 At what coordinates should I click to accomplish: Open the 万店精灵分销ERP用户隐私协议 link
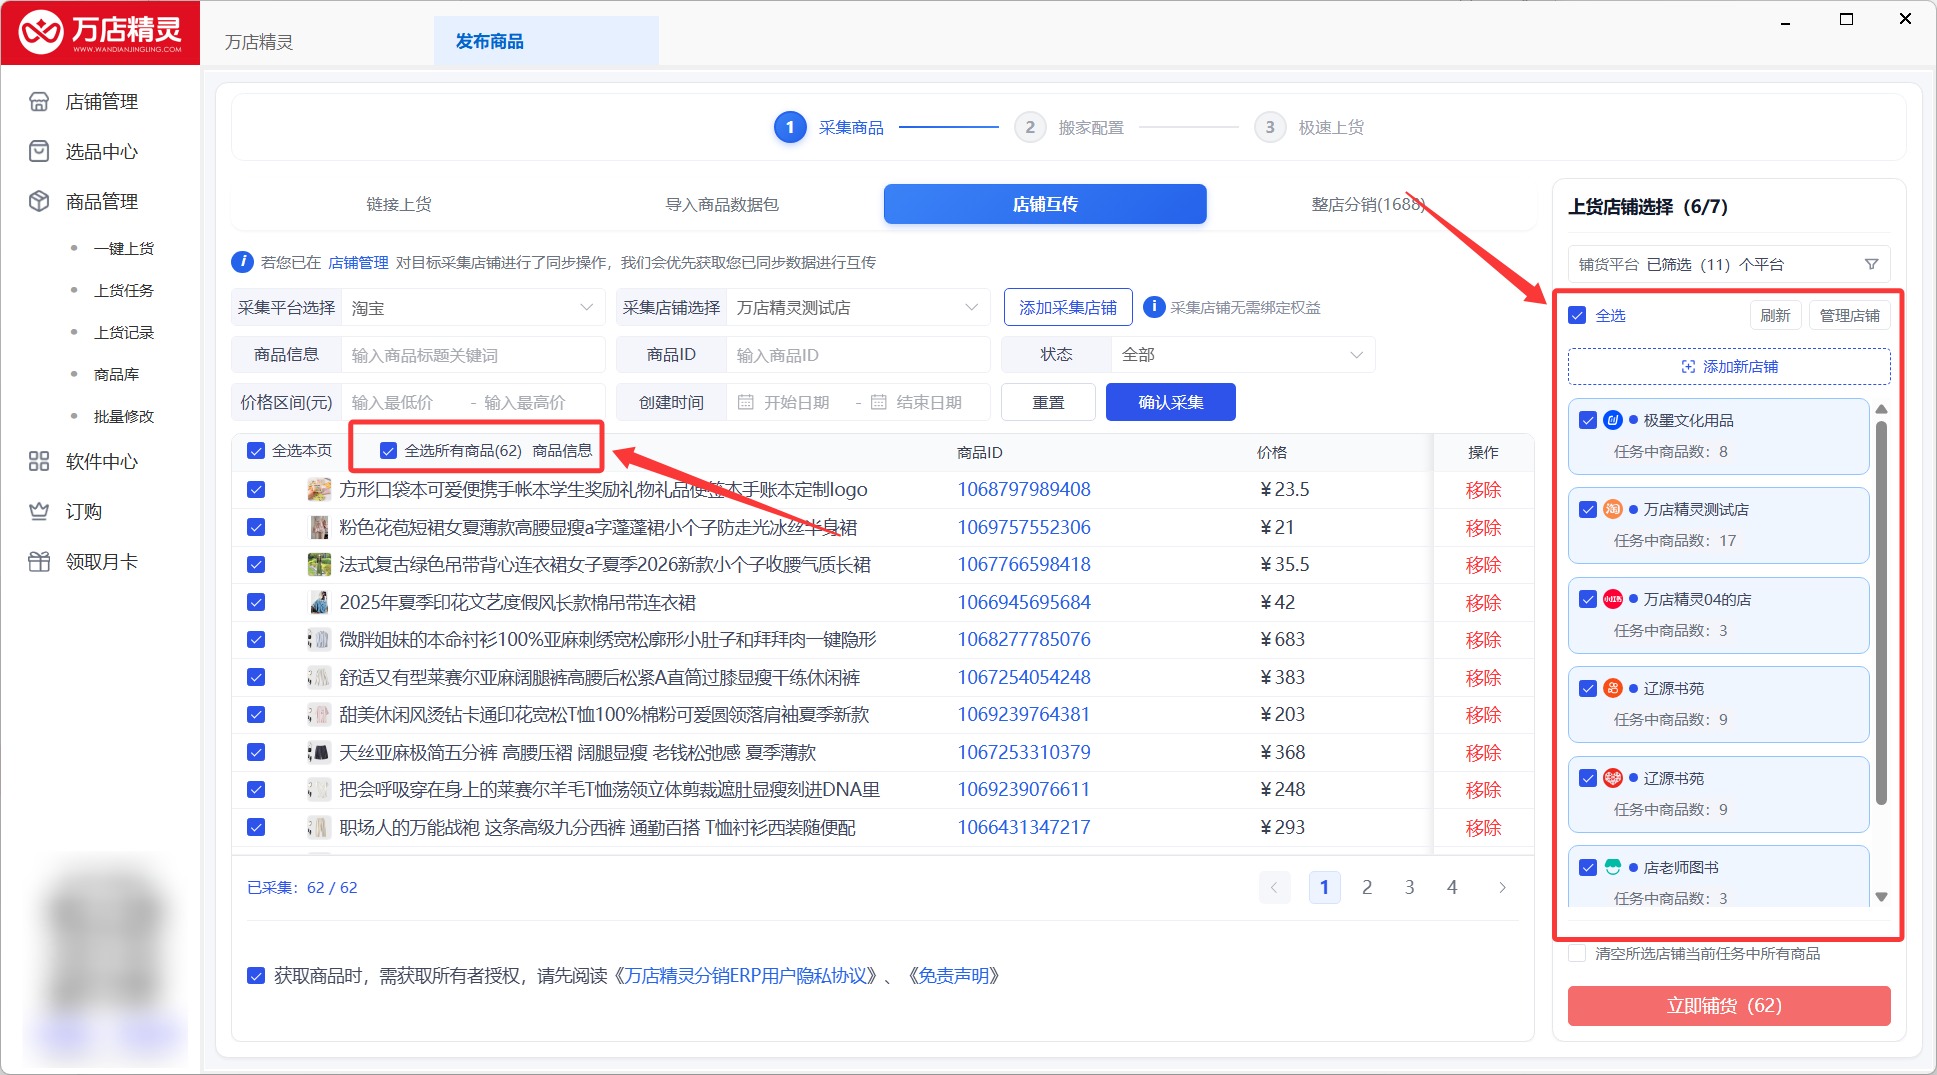point(745,975)
